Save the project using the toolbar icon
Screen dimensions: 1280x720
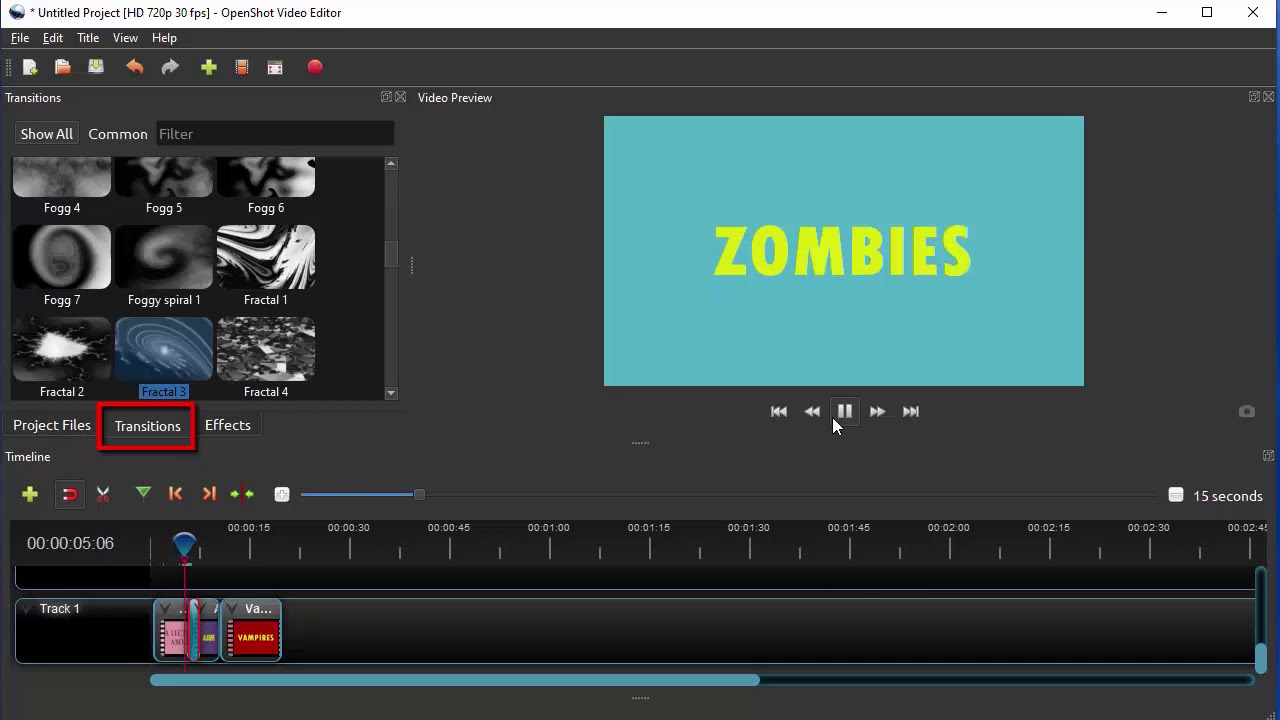[x=96, y=67]
